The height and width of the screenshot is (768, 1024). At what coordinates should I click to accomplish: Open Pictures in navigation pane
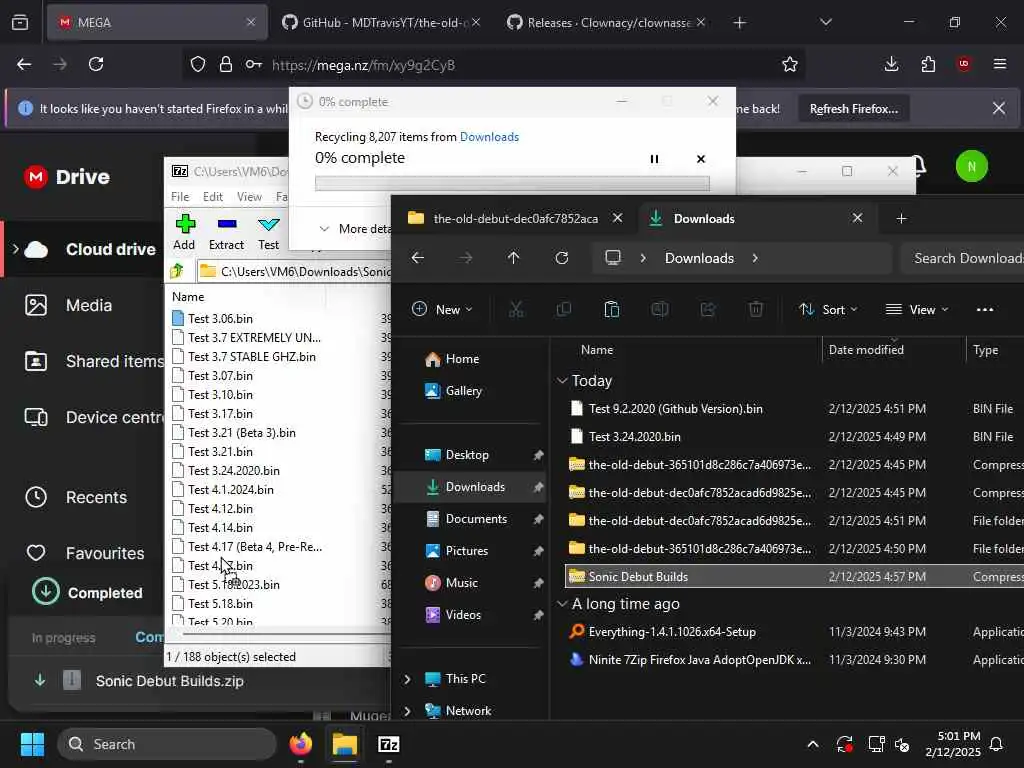tap(456, 551)
